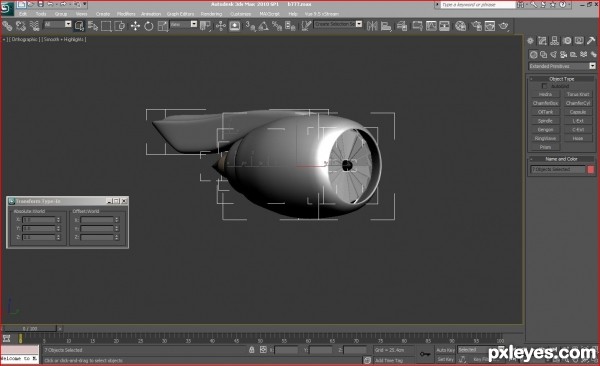Click the Capsule object button
600x366 pixels.
pos(578,112)
